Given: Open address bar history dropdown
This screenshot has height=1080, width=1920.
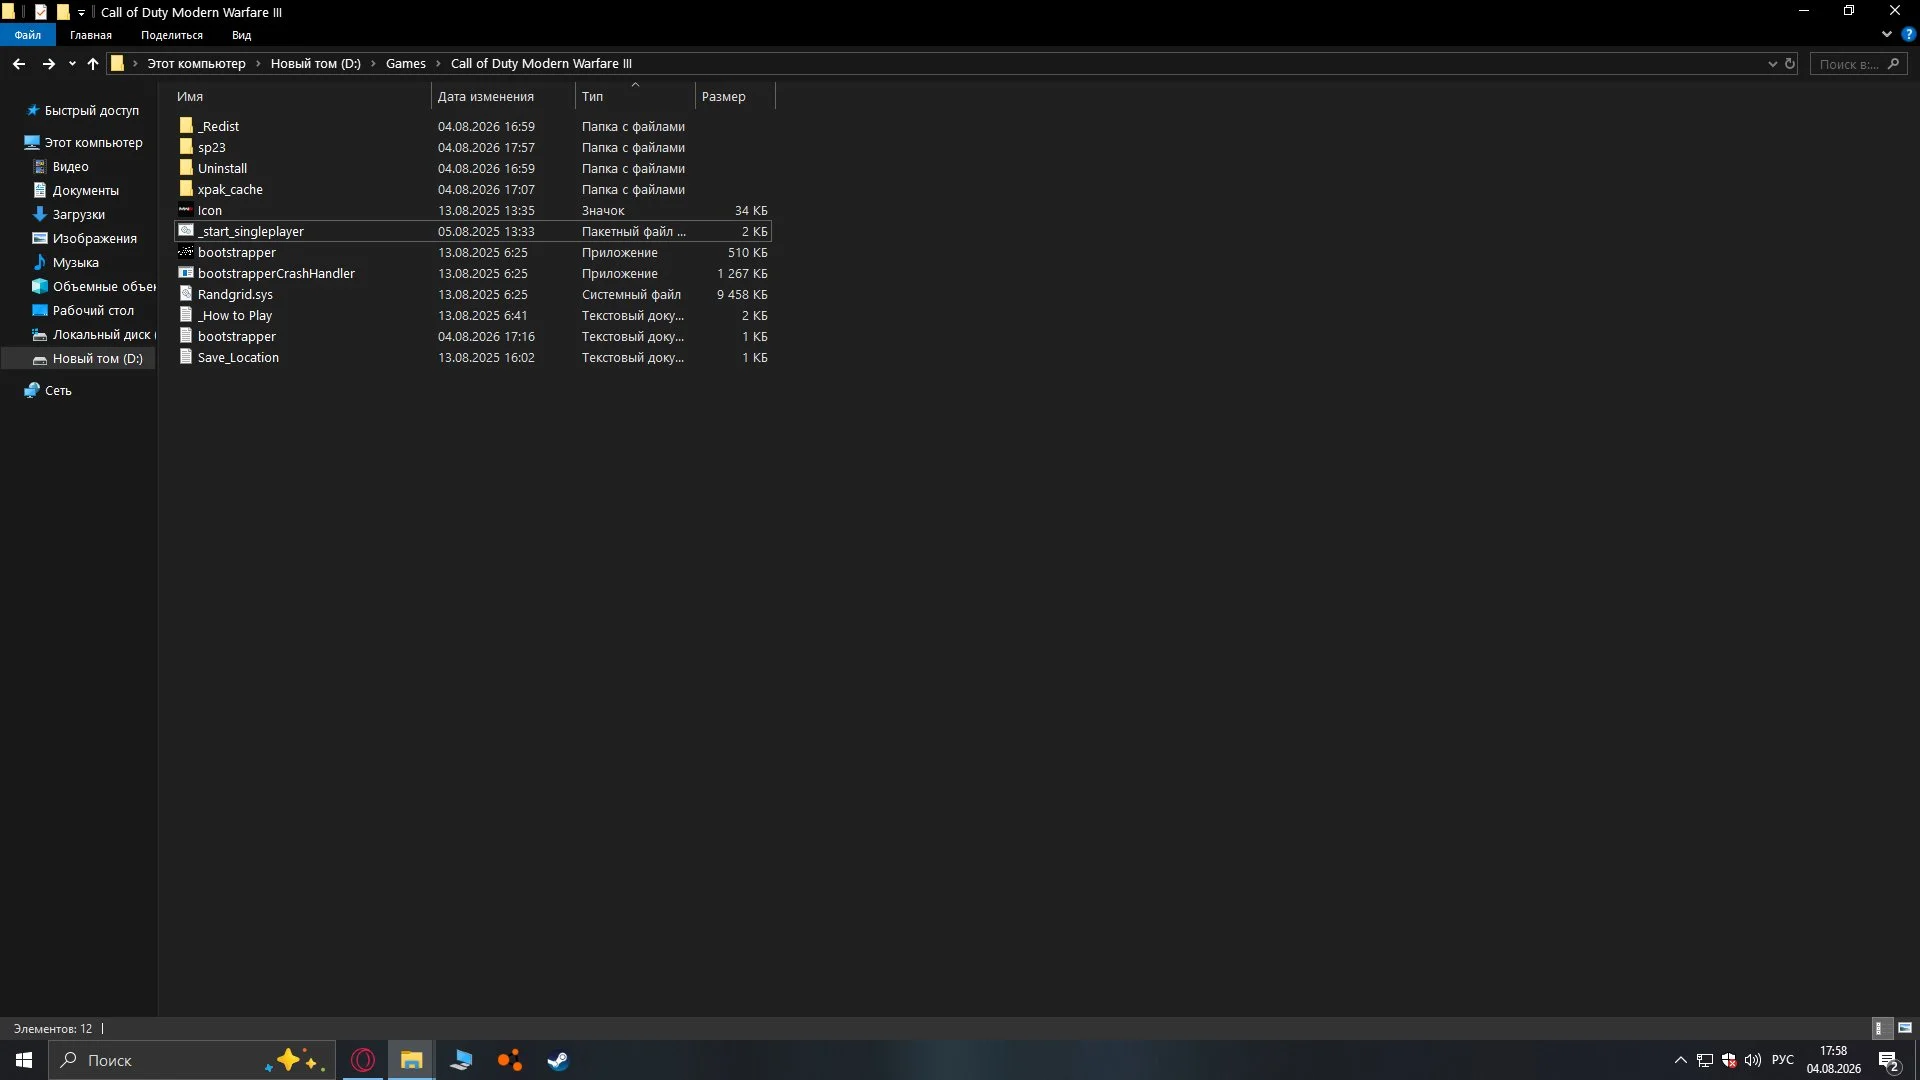Looking at the screenshot, I should (x=1773, y=63).
